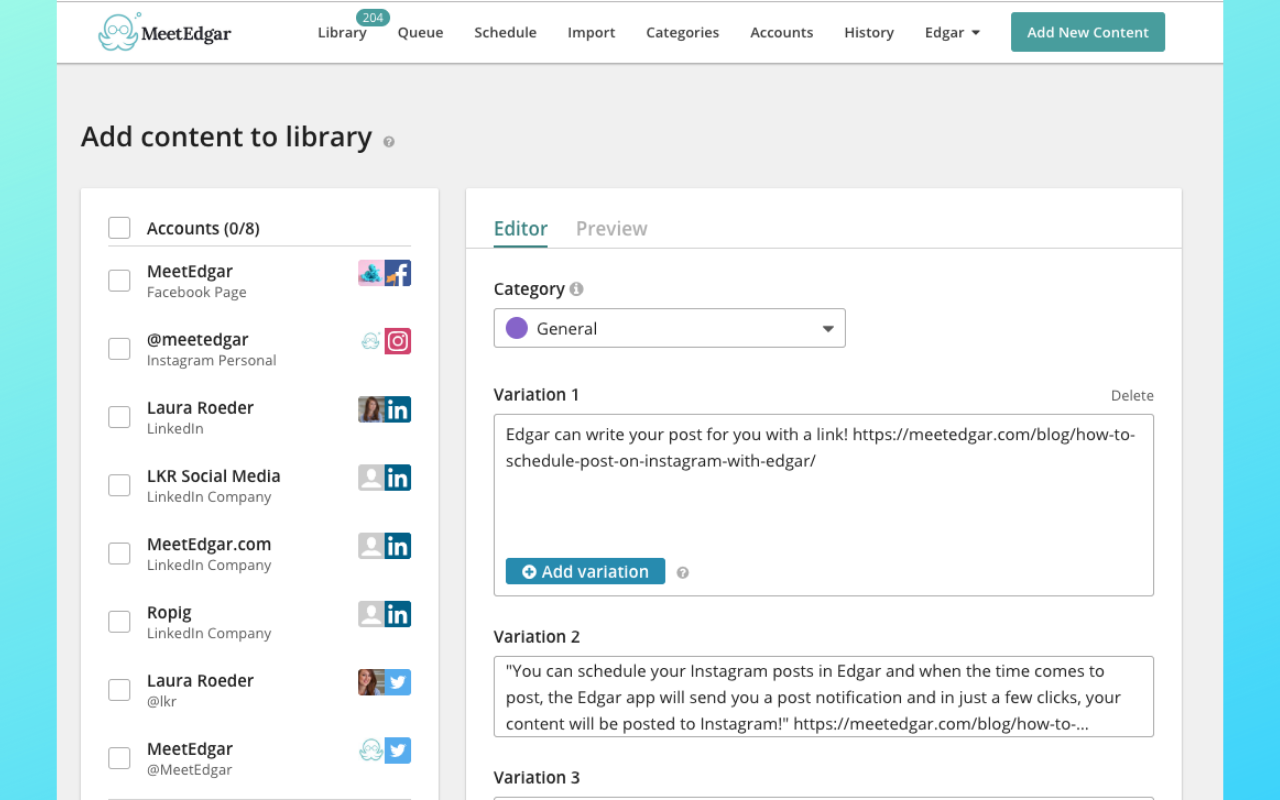Click Twitter icon for @MeetEdgar account
1280x800 pixels.
[398, 750]
